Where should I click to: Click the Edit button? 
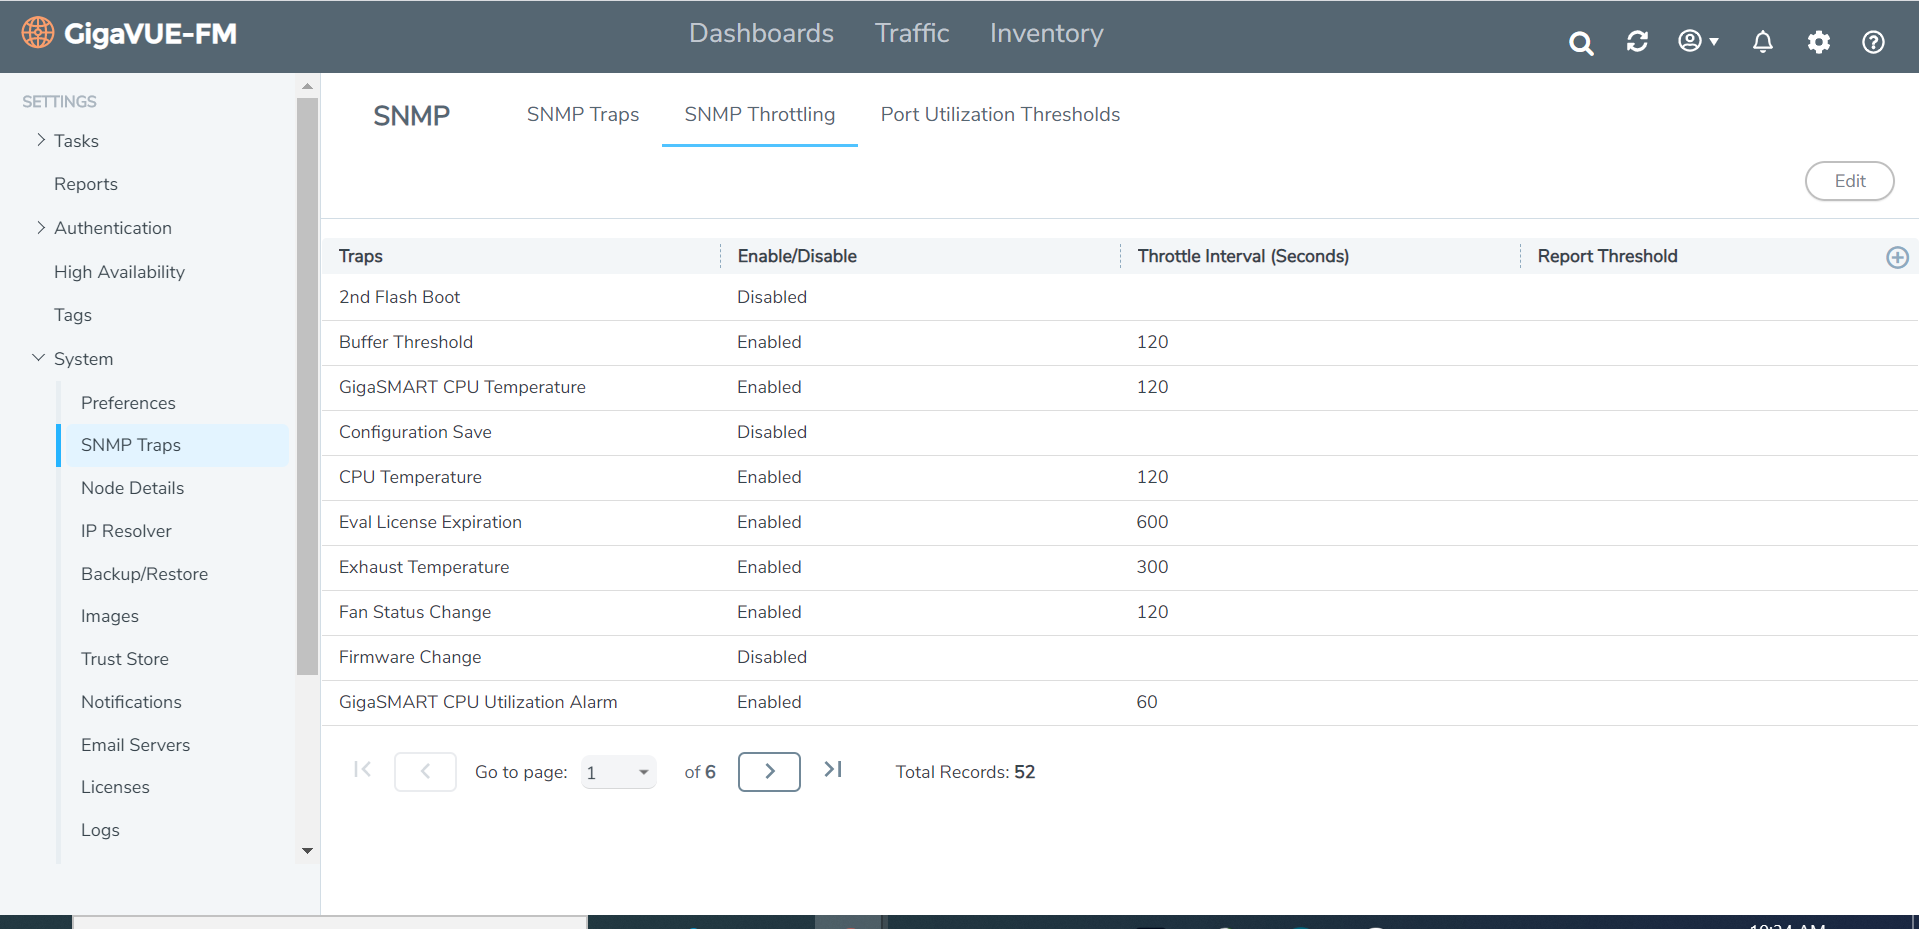[1848, 181]
